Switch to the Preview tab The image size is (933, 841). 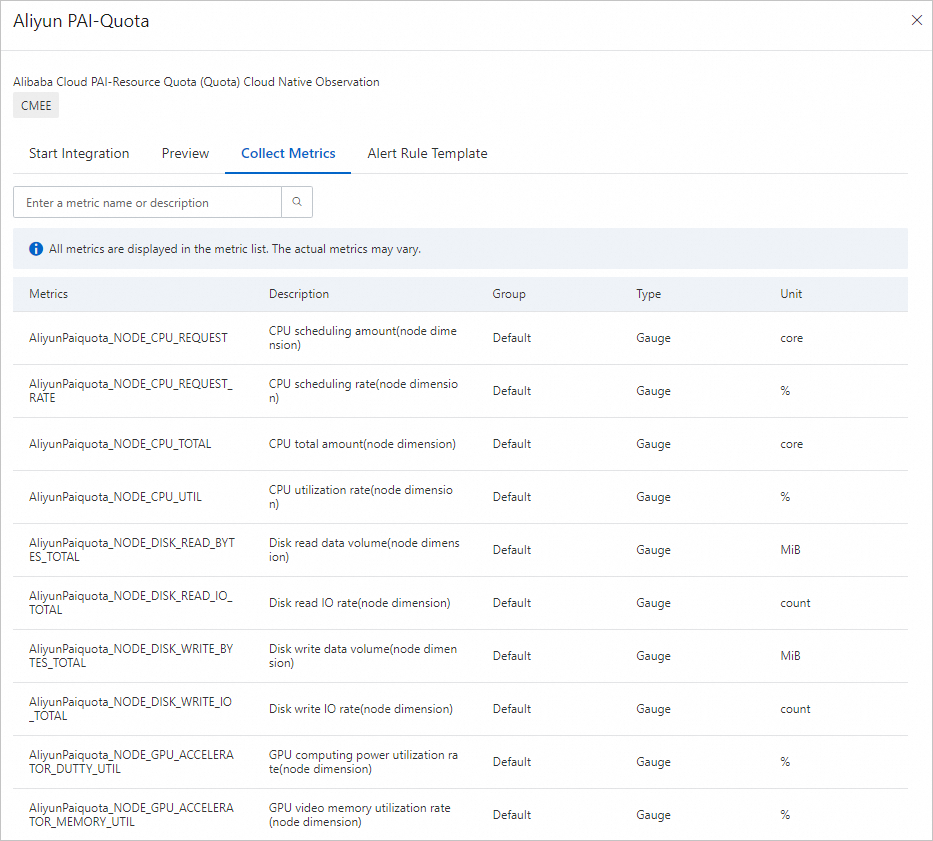[x=185, y=154]
